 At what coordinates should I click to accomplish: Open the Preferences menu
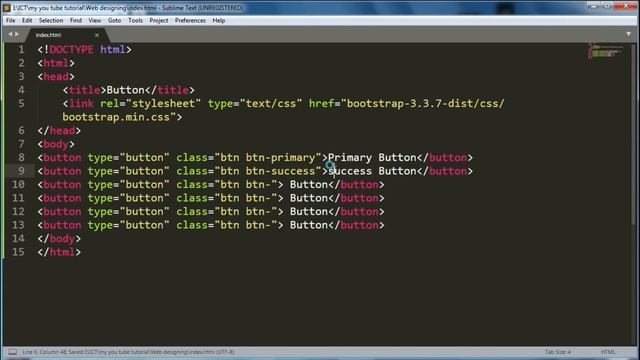(190, 20)
